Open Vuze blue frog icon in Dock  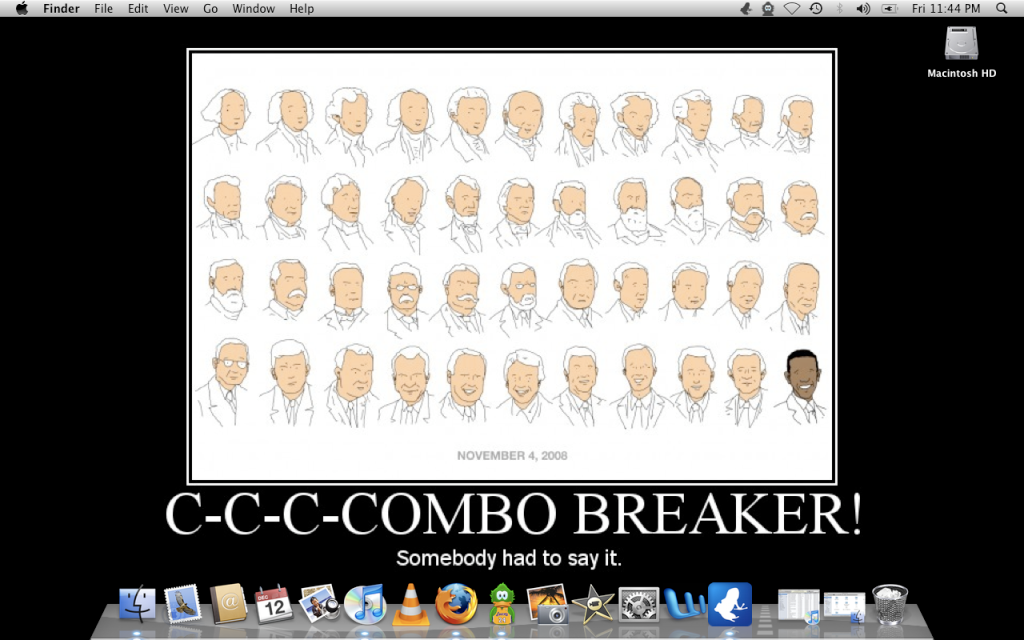click(729, 604)
